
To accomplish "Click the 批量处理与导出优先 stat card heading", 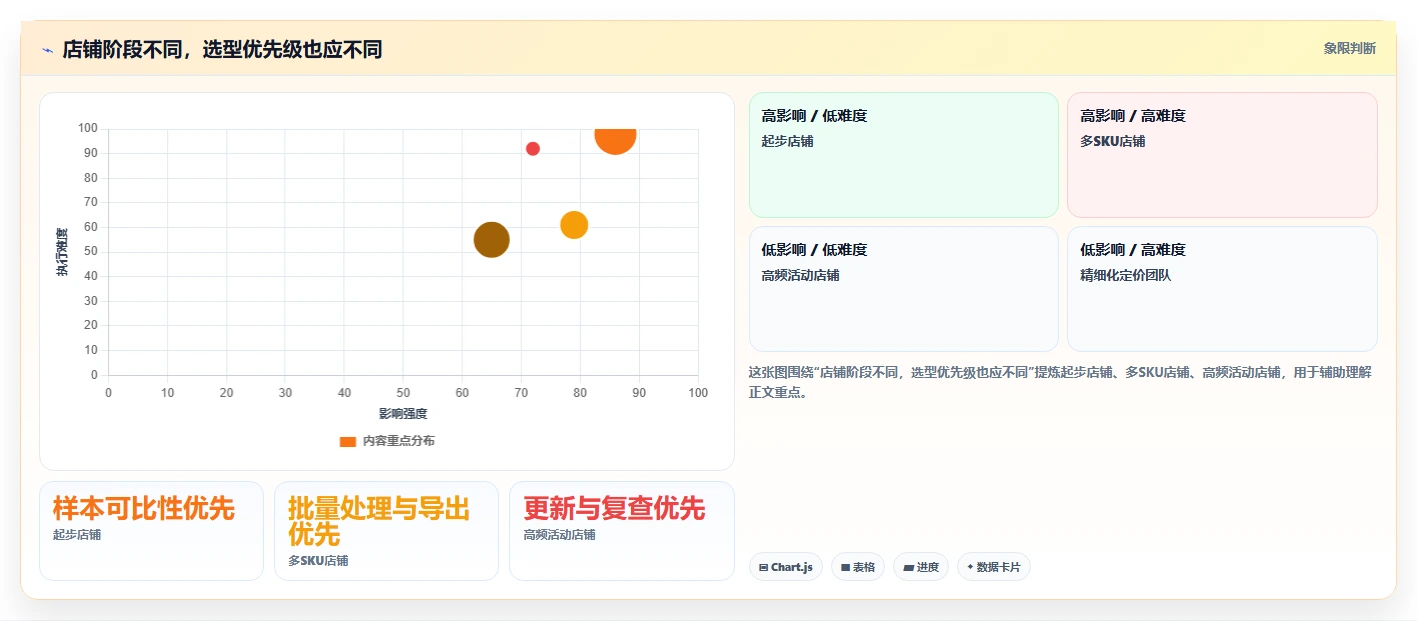I will tap(379, 521).
